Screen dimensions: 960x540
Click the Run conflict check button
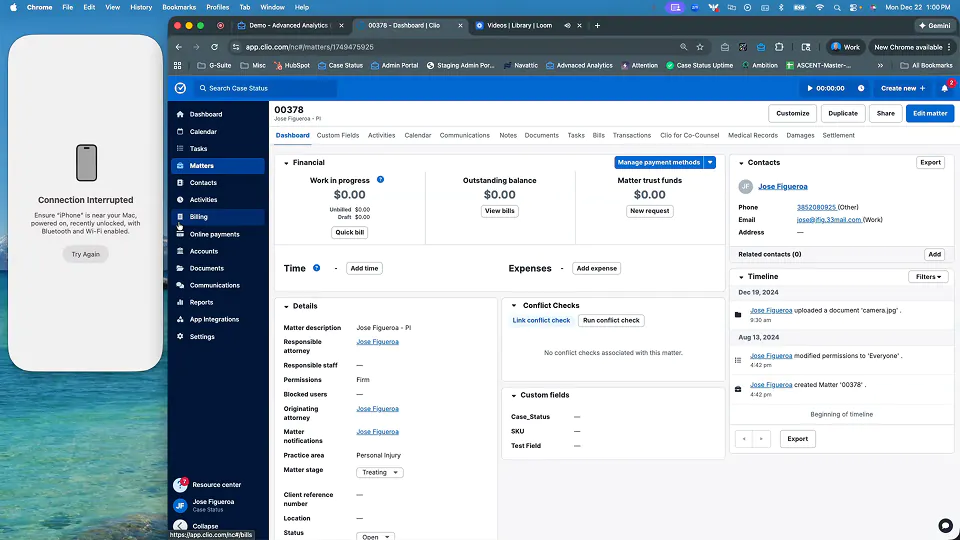pyautogui.click(x=611, y=320)
